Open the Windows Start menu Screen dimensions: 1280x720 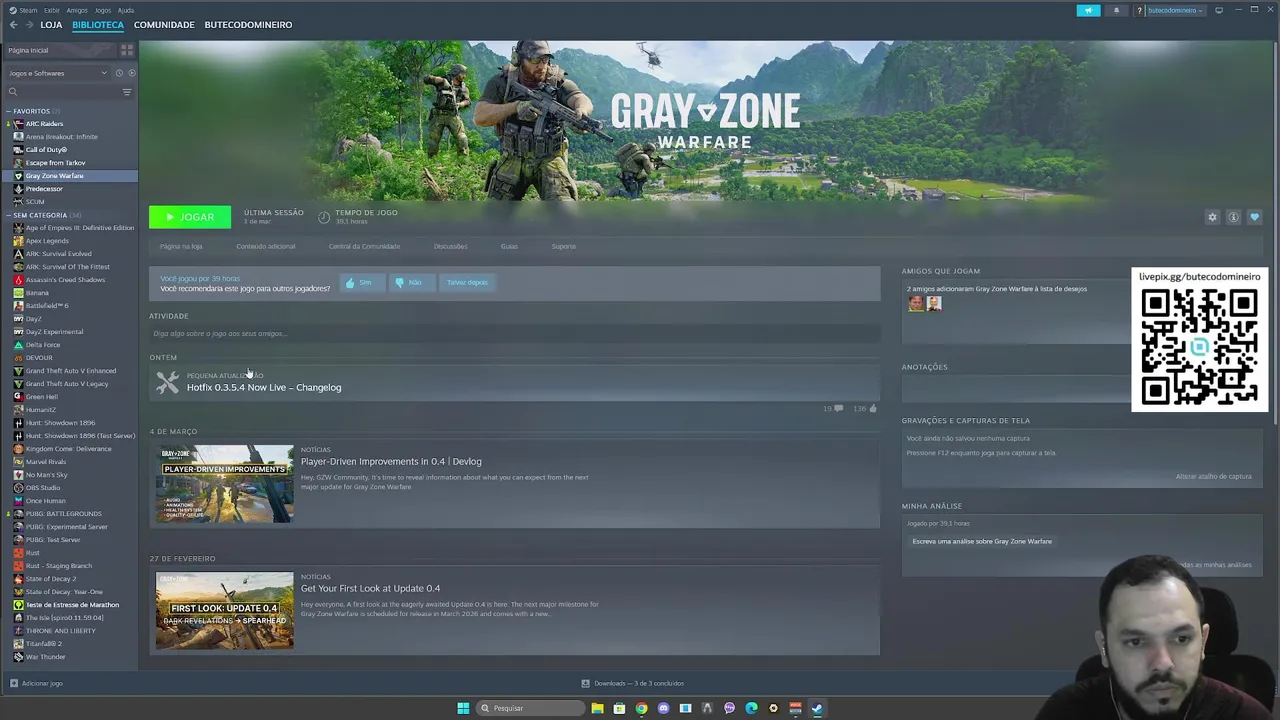463,708
